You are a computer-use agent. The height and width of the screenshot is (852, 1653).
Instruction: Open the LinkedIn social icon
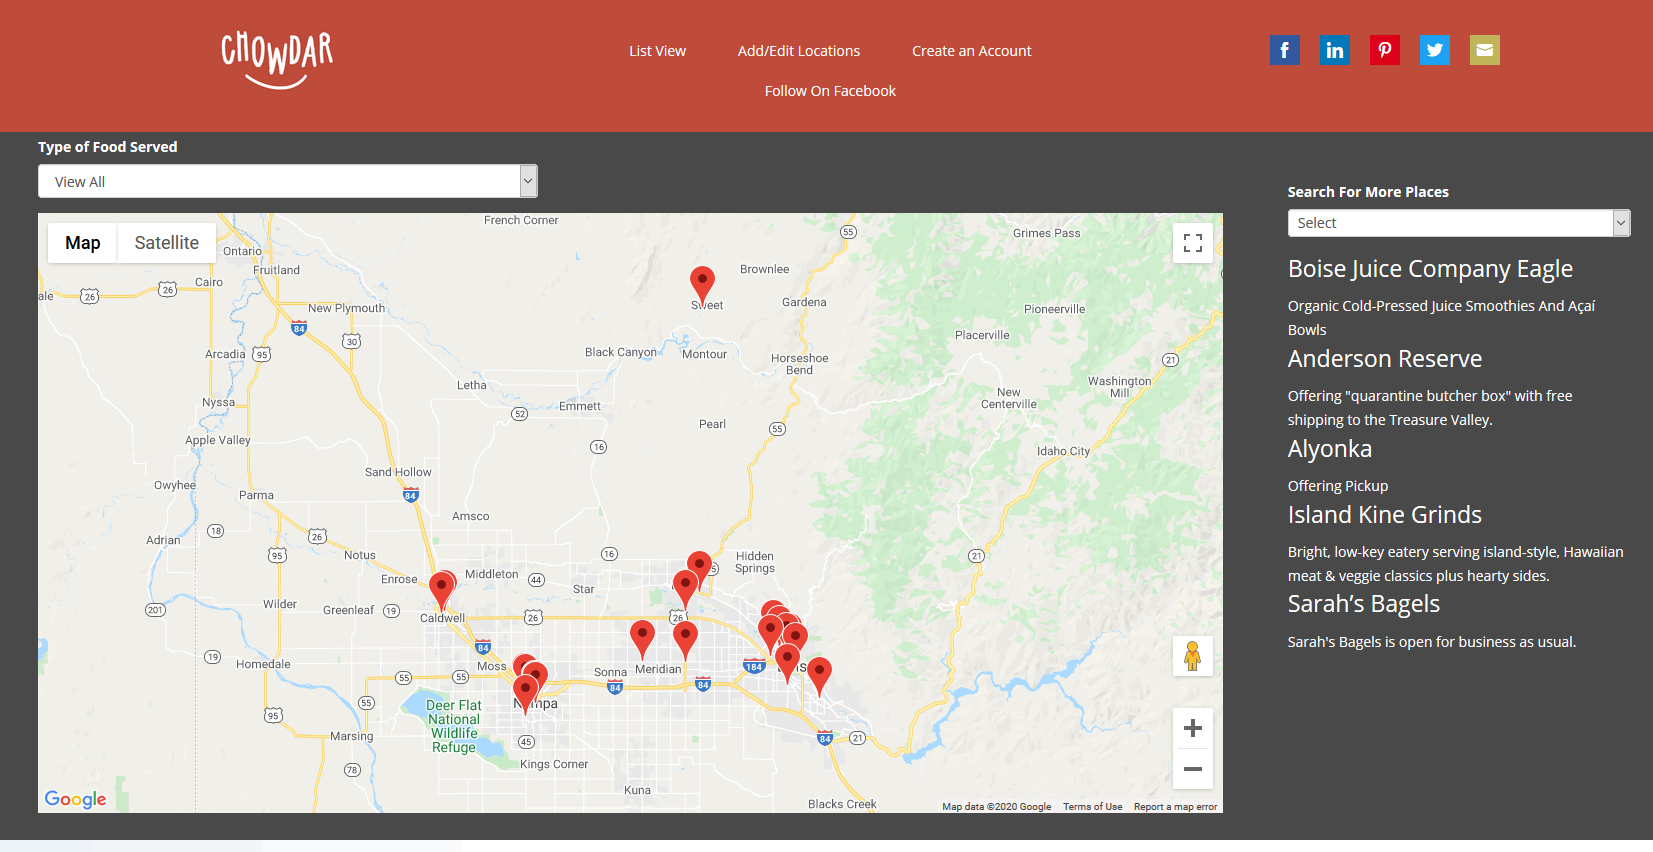tap(1334, 50)
